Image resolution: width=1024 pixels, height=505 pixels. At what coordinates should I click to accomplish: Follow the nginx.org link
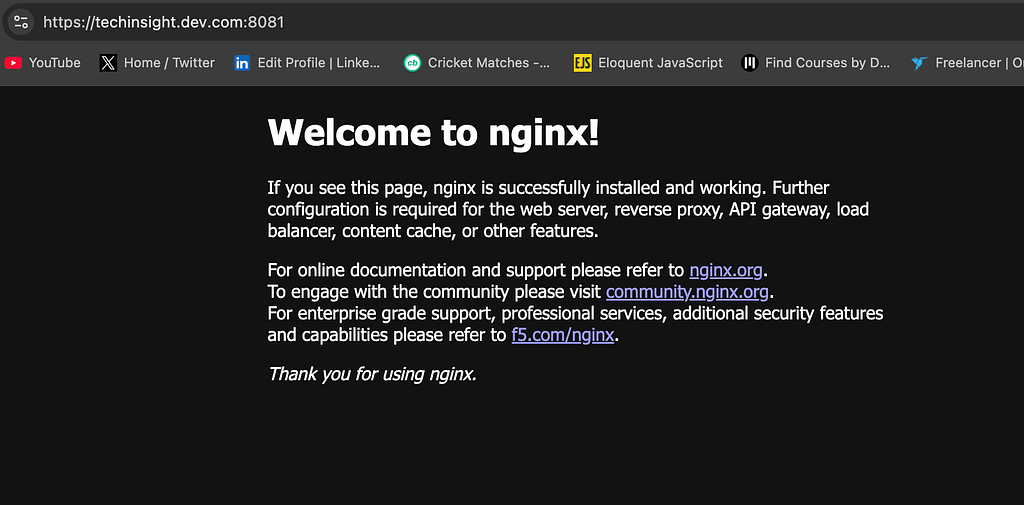[x=726, y=270]
